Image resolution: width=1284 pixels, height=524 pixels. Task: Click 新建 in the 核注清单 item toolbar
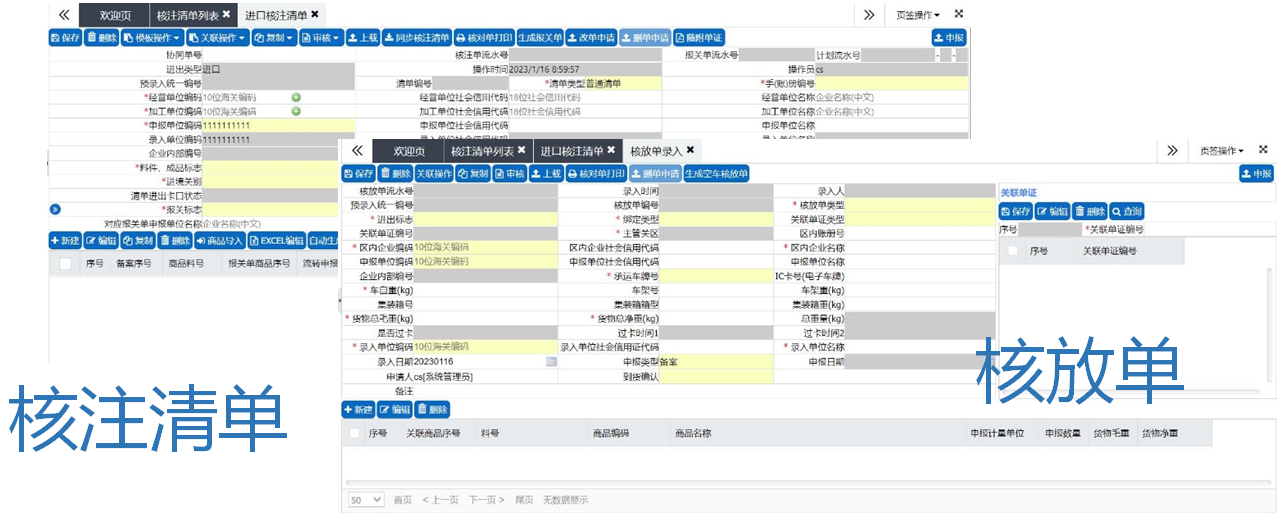point(65,241)
